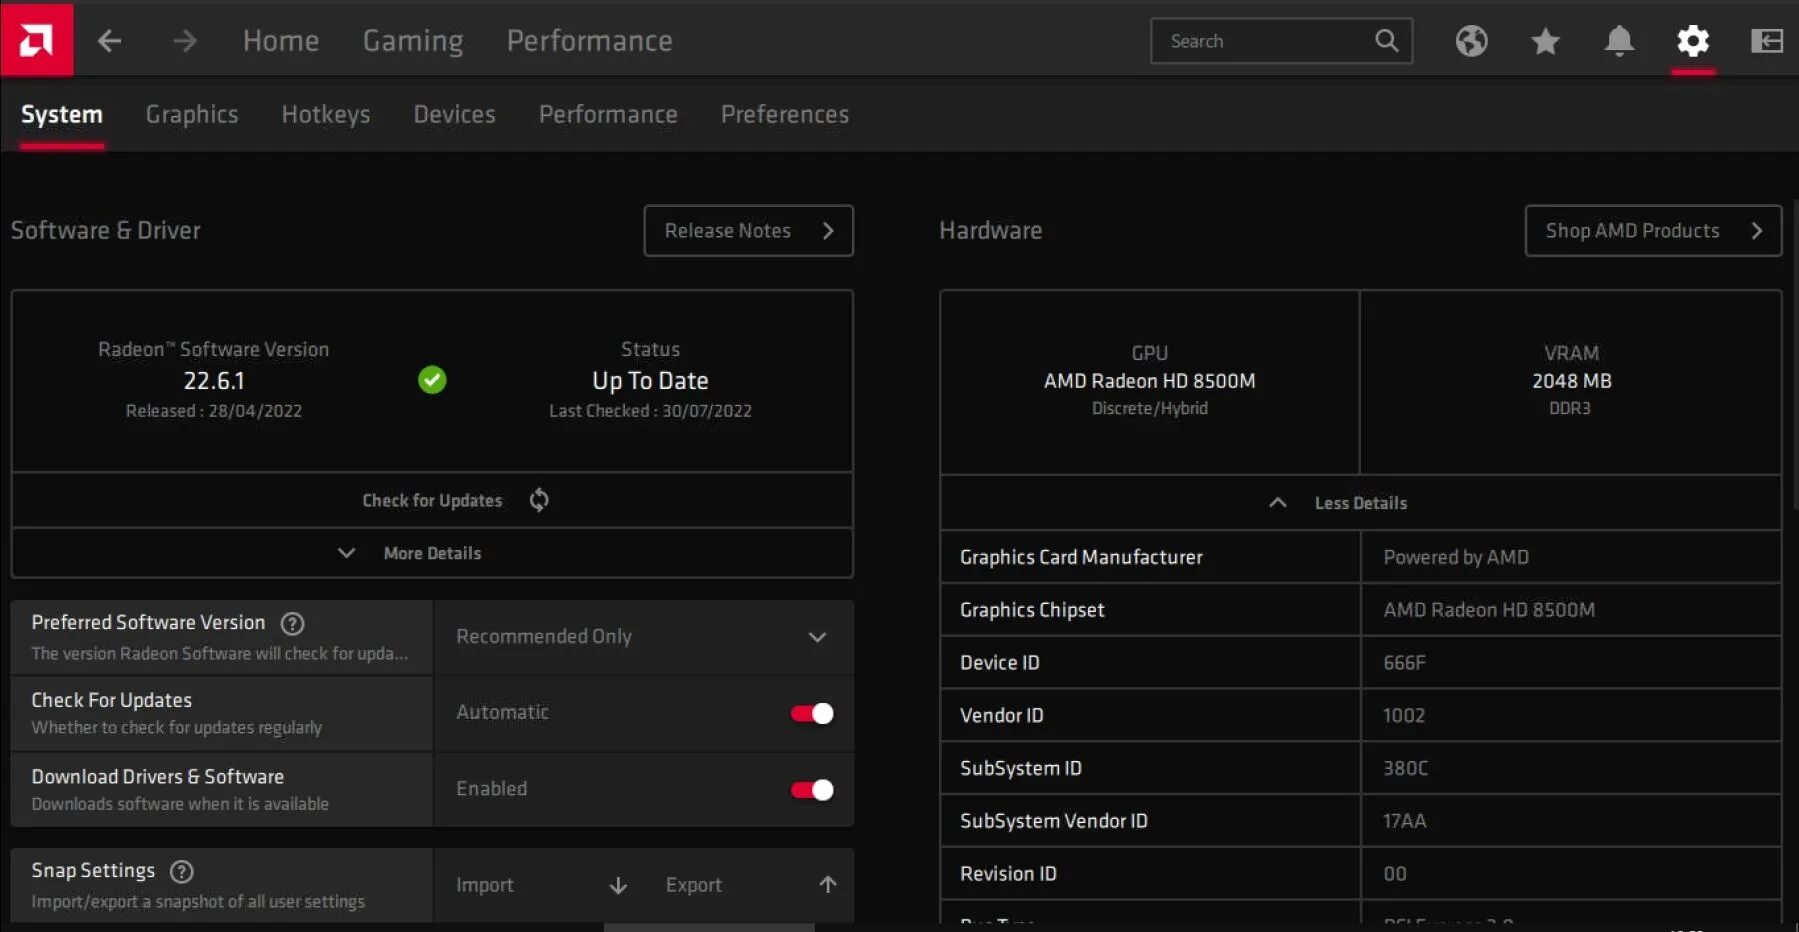Click the Vendor ID value 1002
Viewport: 1799px width, 932px height.
pyautogui.click(x=1404, y=716)
